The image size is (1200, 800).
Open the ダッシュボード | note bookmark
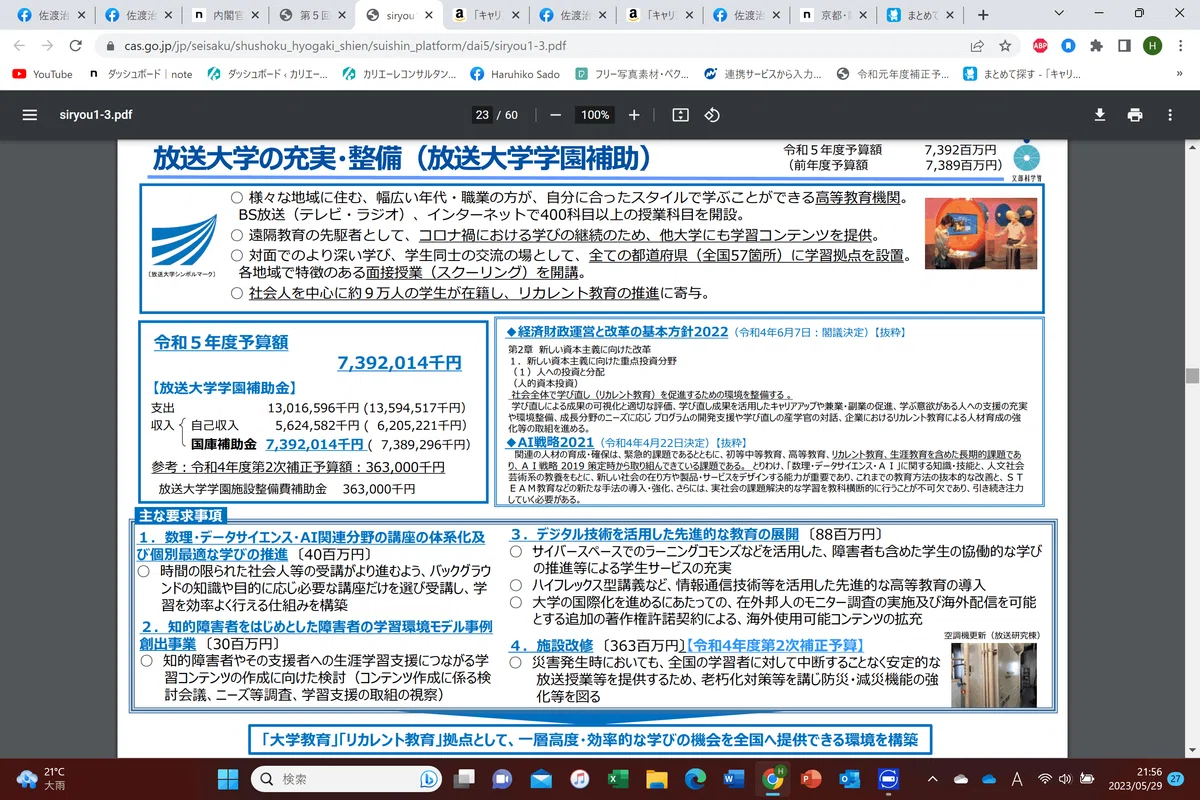[x=140, y=74]
